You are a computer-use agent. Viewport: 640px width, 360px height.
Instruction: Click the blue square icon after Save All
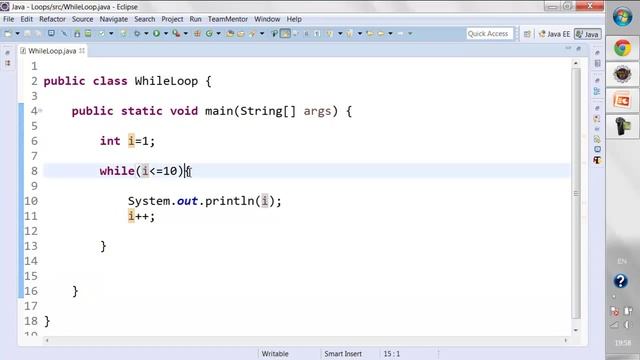point(51,33)
